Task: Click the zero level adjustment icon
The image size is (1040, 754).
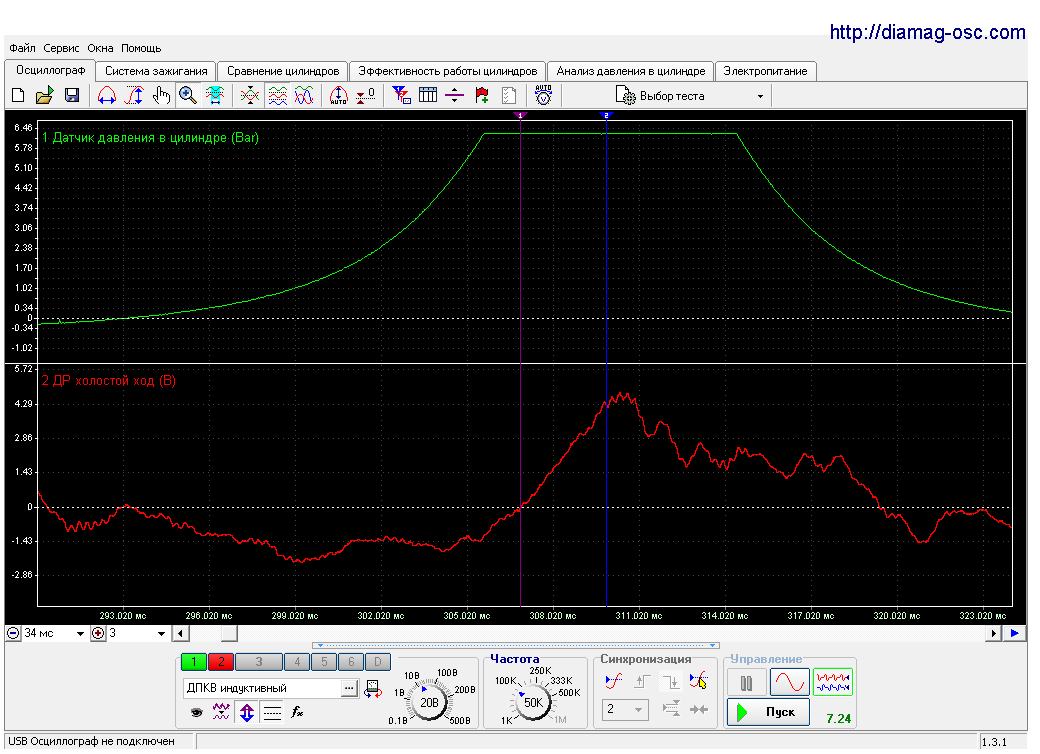Action: (365, 96)
